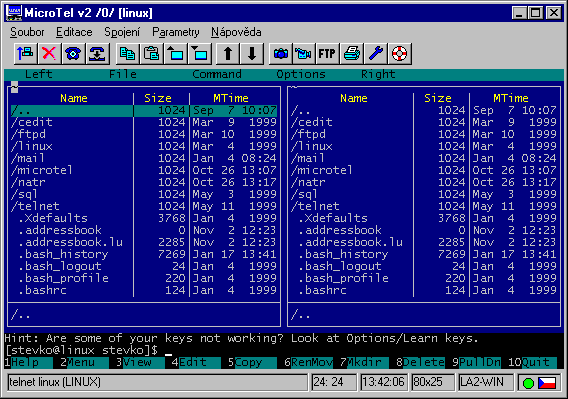Screen dimensions: 568x399
Task: Click the 9PullDn function key label
Action: pyautogui.click(x=476, y=362)
